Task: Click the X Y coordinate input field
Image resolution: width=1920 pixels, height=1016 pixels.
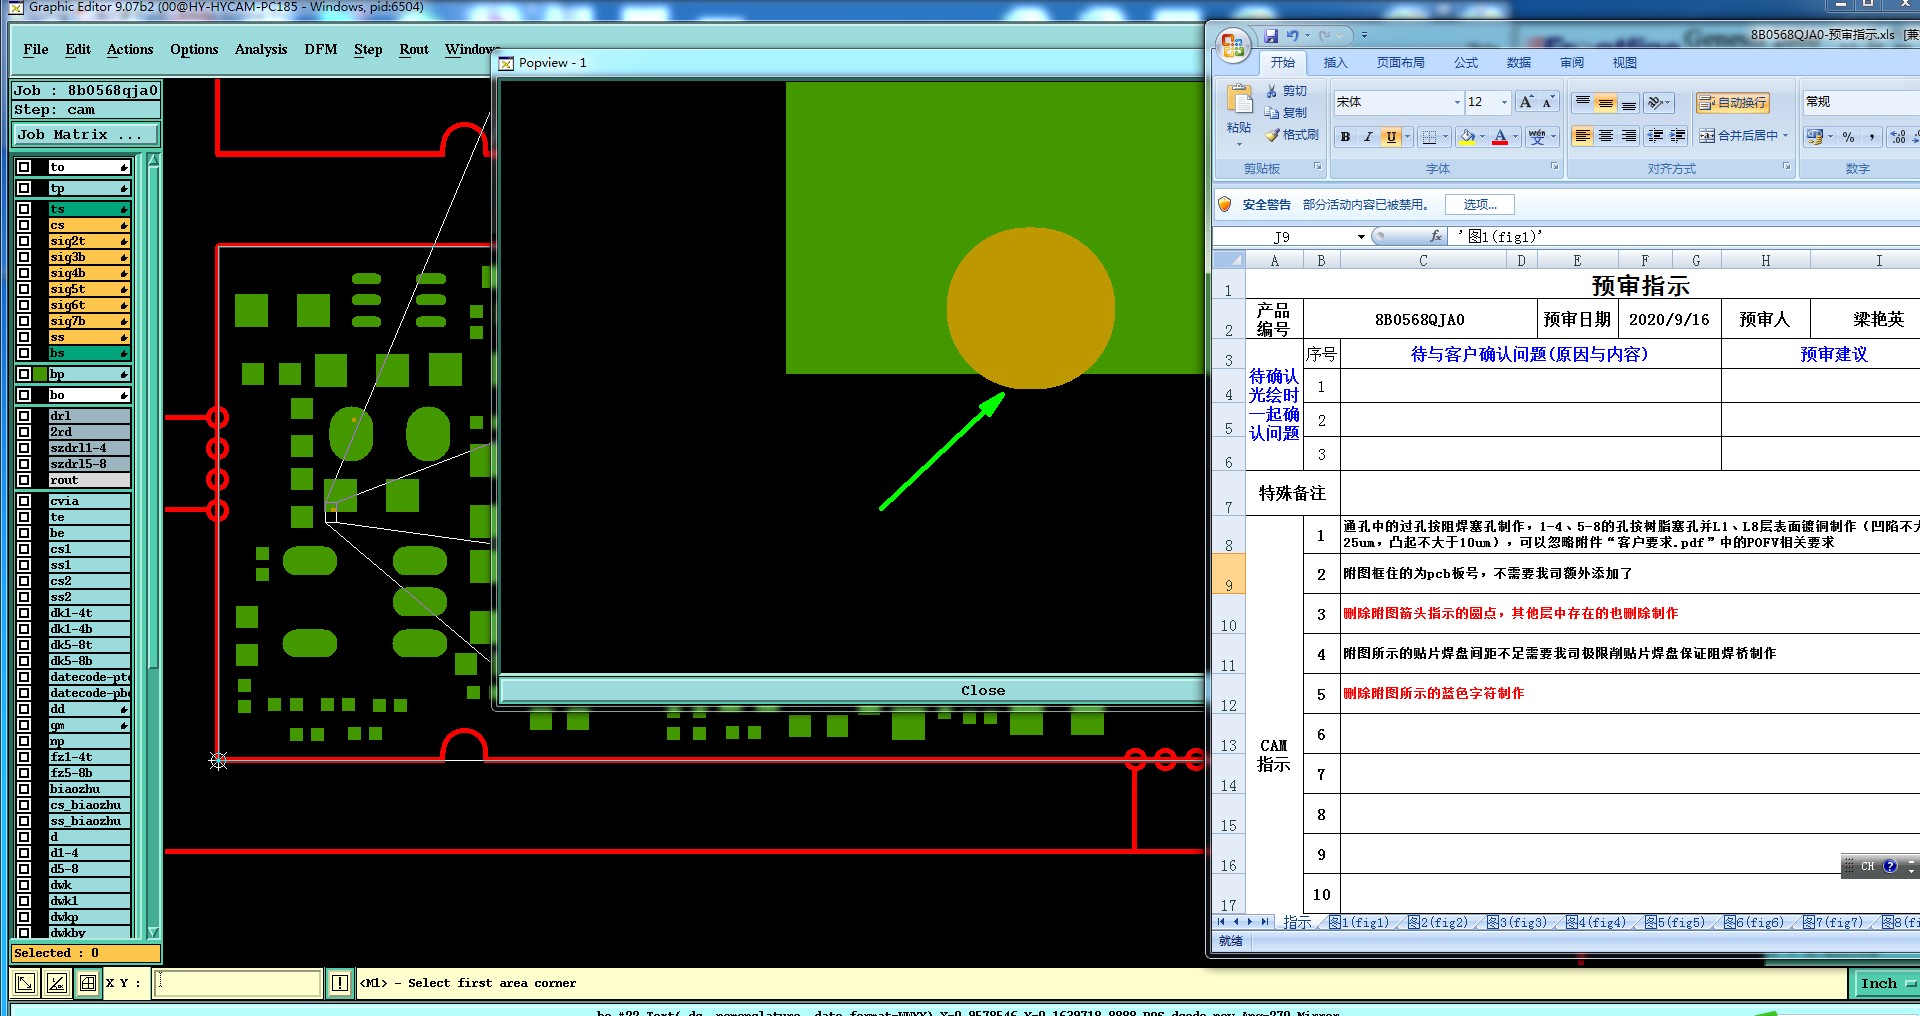Action: pos(238,983)
